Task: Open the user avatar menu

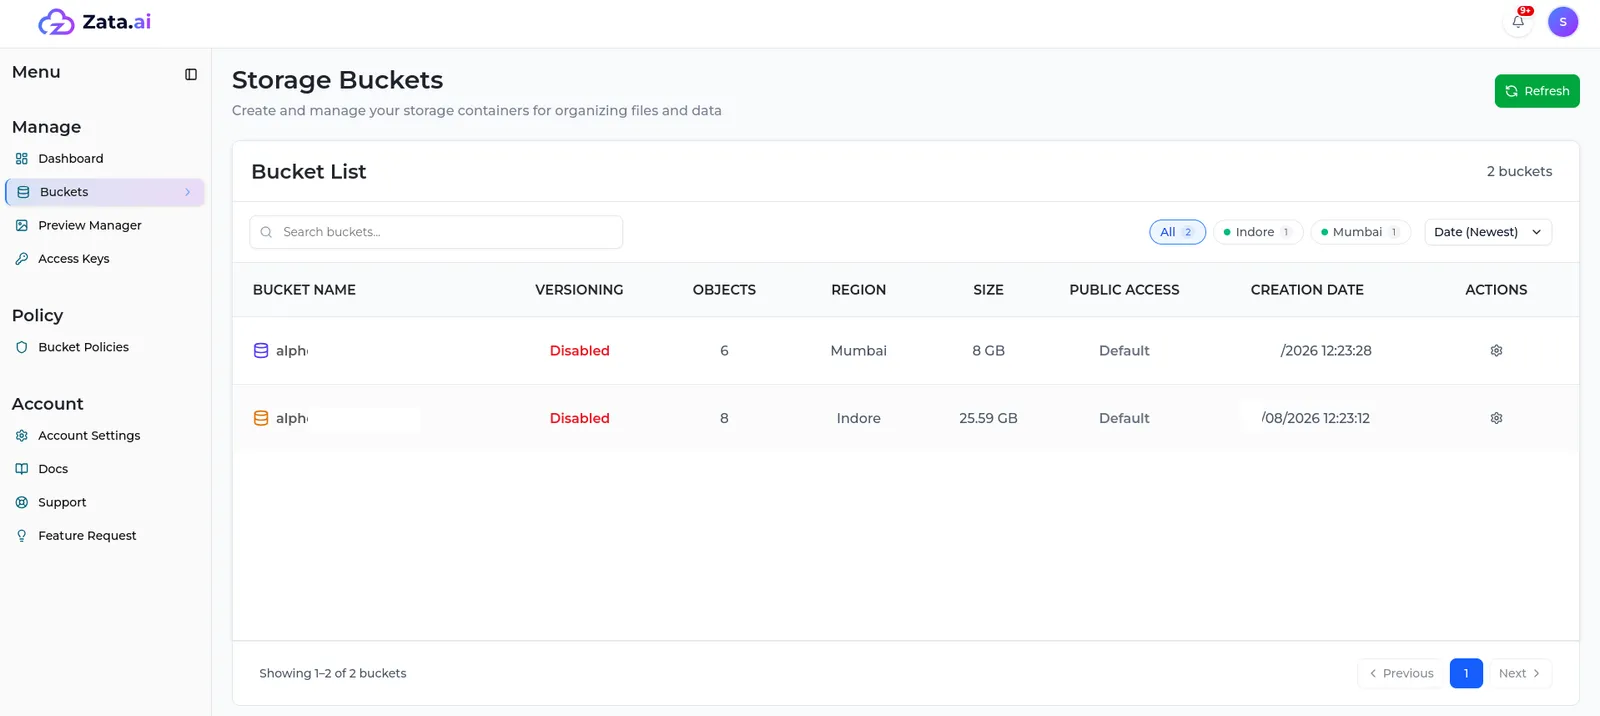Action: (x=1563, y=21)
